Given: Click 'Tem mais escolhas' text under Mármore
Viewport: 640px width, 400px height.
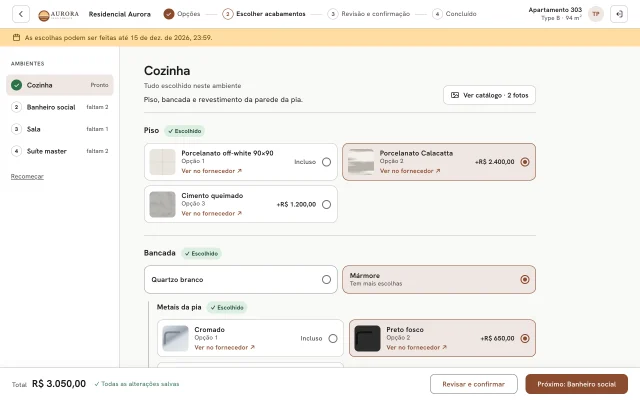Looking at the screenshot, I should (376, 284).
